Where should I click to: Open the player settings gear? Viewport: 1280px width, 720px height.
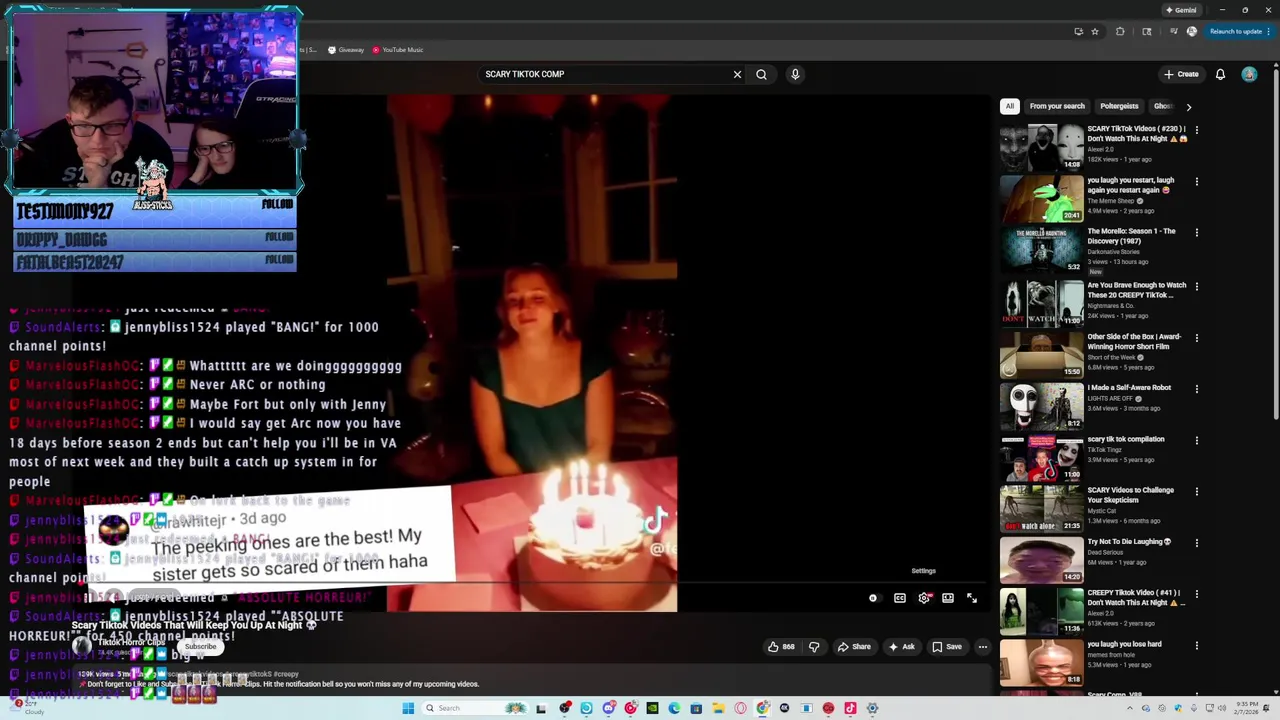[924, 598]
